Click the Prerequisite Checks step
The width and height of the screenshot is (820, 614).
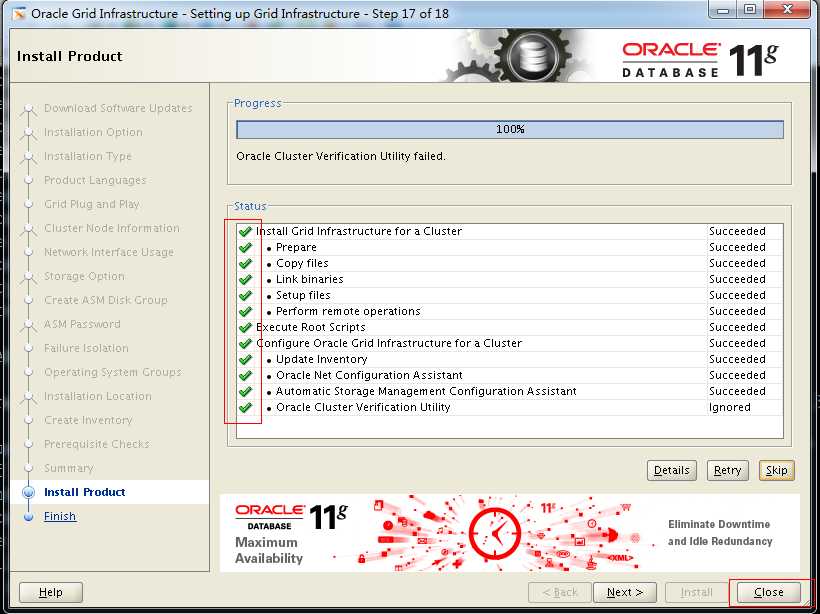97,444
